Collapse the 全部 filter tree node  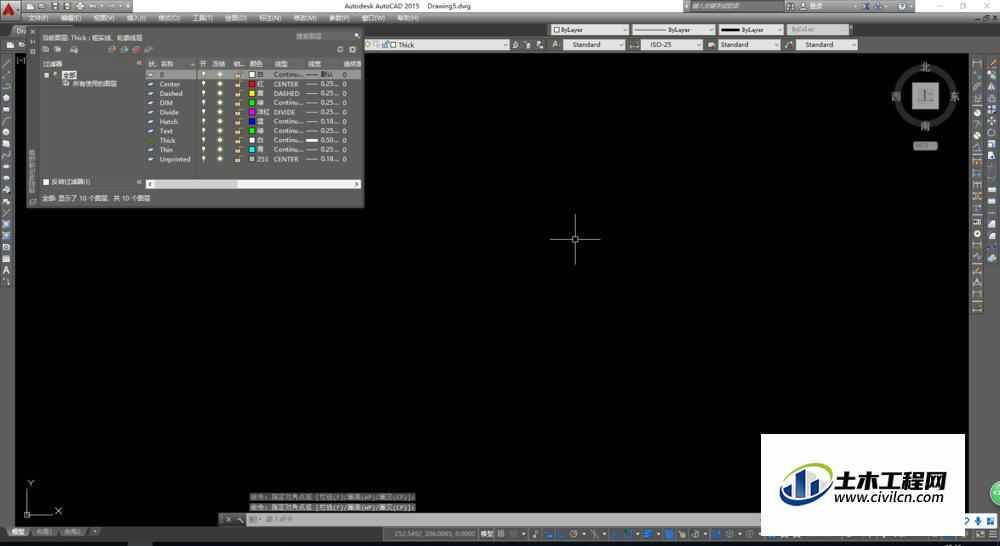click(x=47, y=75)
